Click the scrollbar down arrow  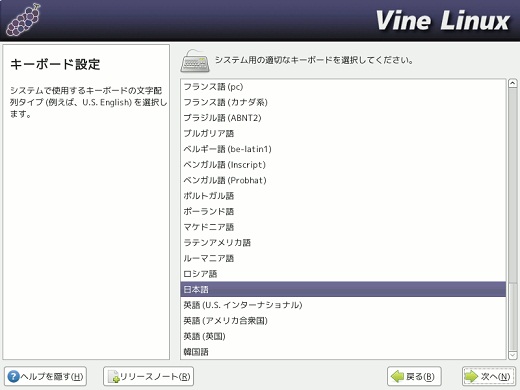tap(513, 355)
